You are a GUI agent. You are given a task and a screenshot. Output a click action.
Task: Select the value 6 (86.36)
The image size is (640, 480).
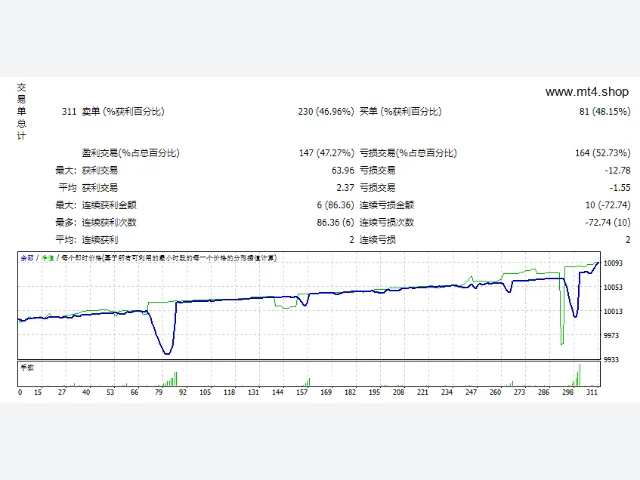click(336, 205)
